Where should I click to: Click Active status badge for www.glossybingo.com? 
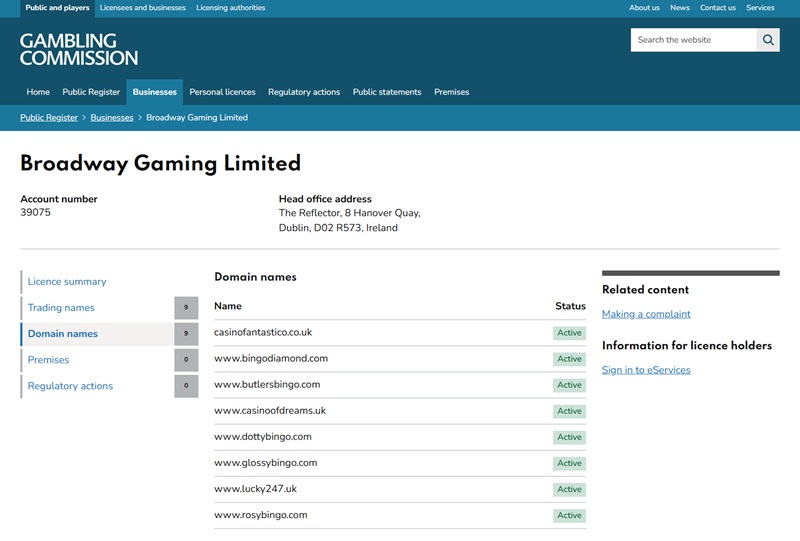[569, 463]
